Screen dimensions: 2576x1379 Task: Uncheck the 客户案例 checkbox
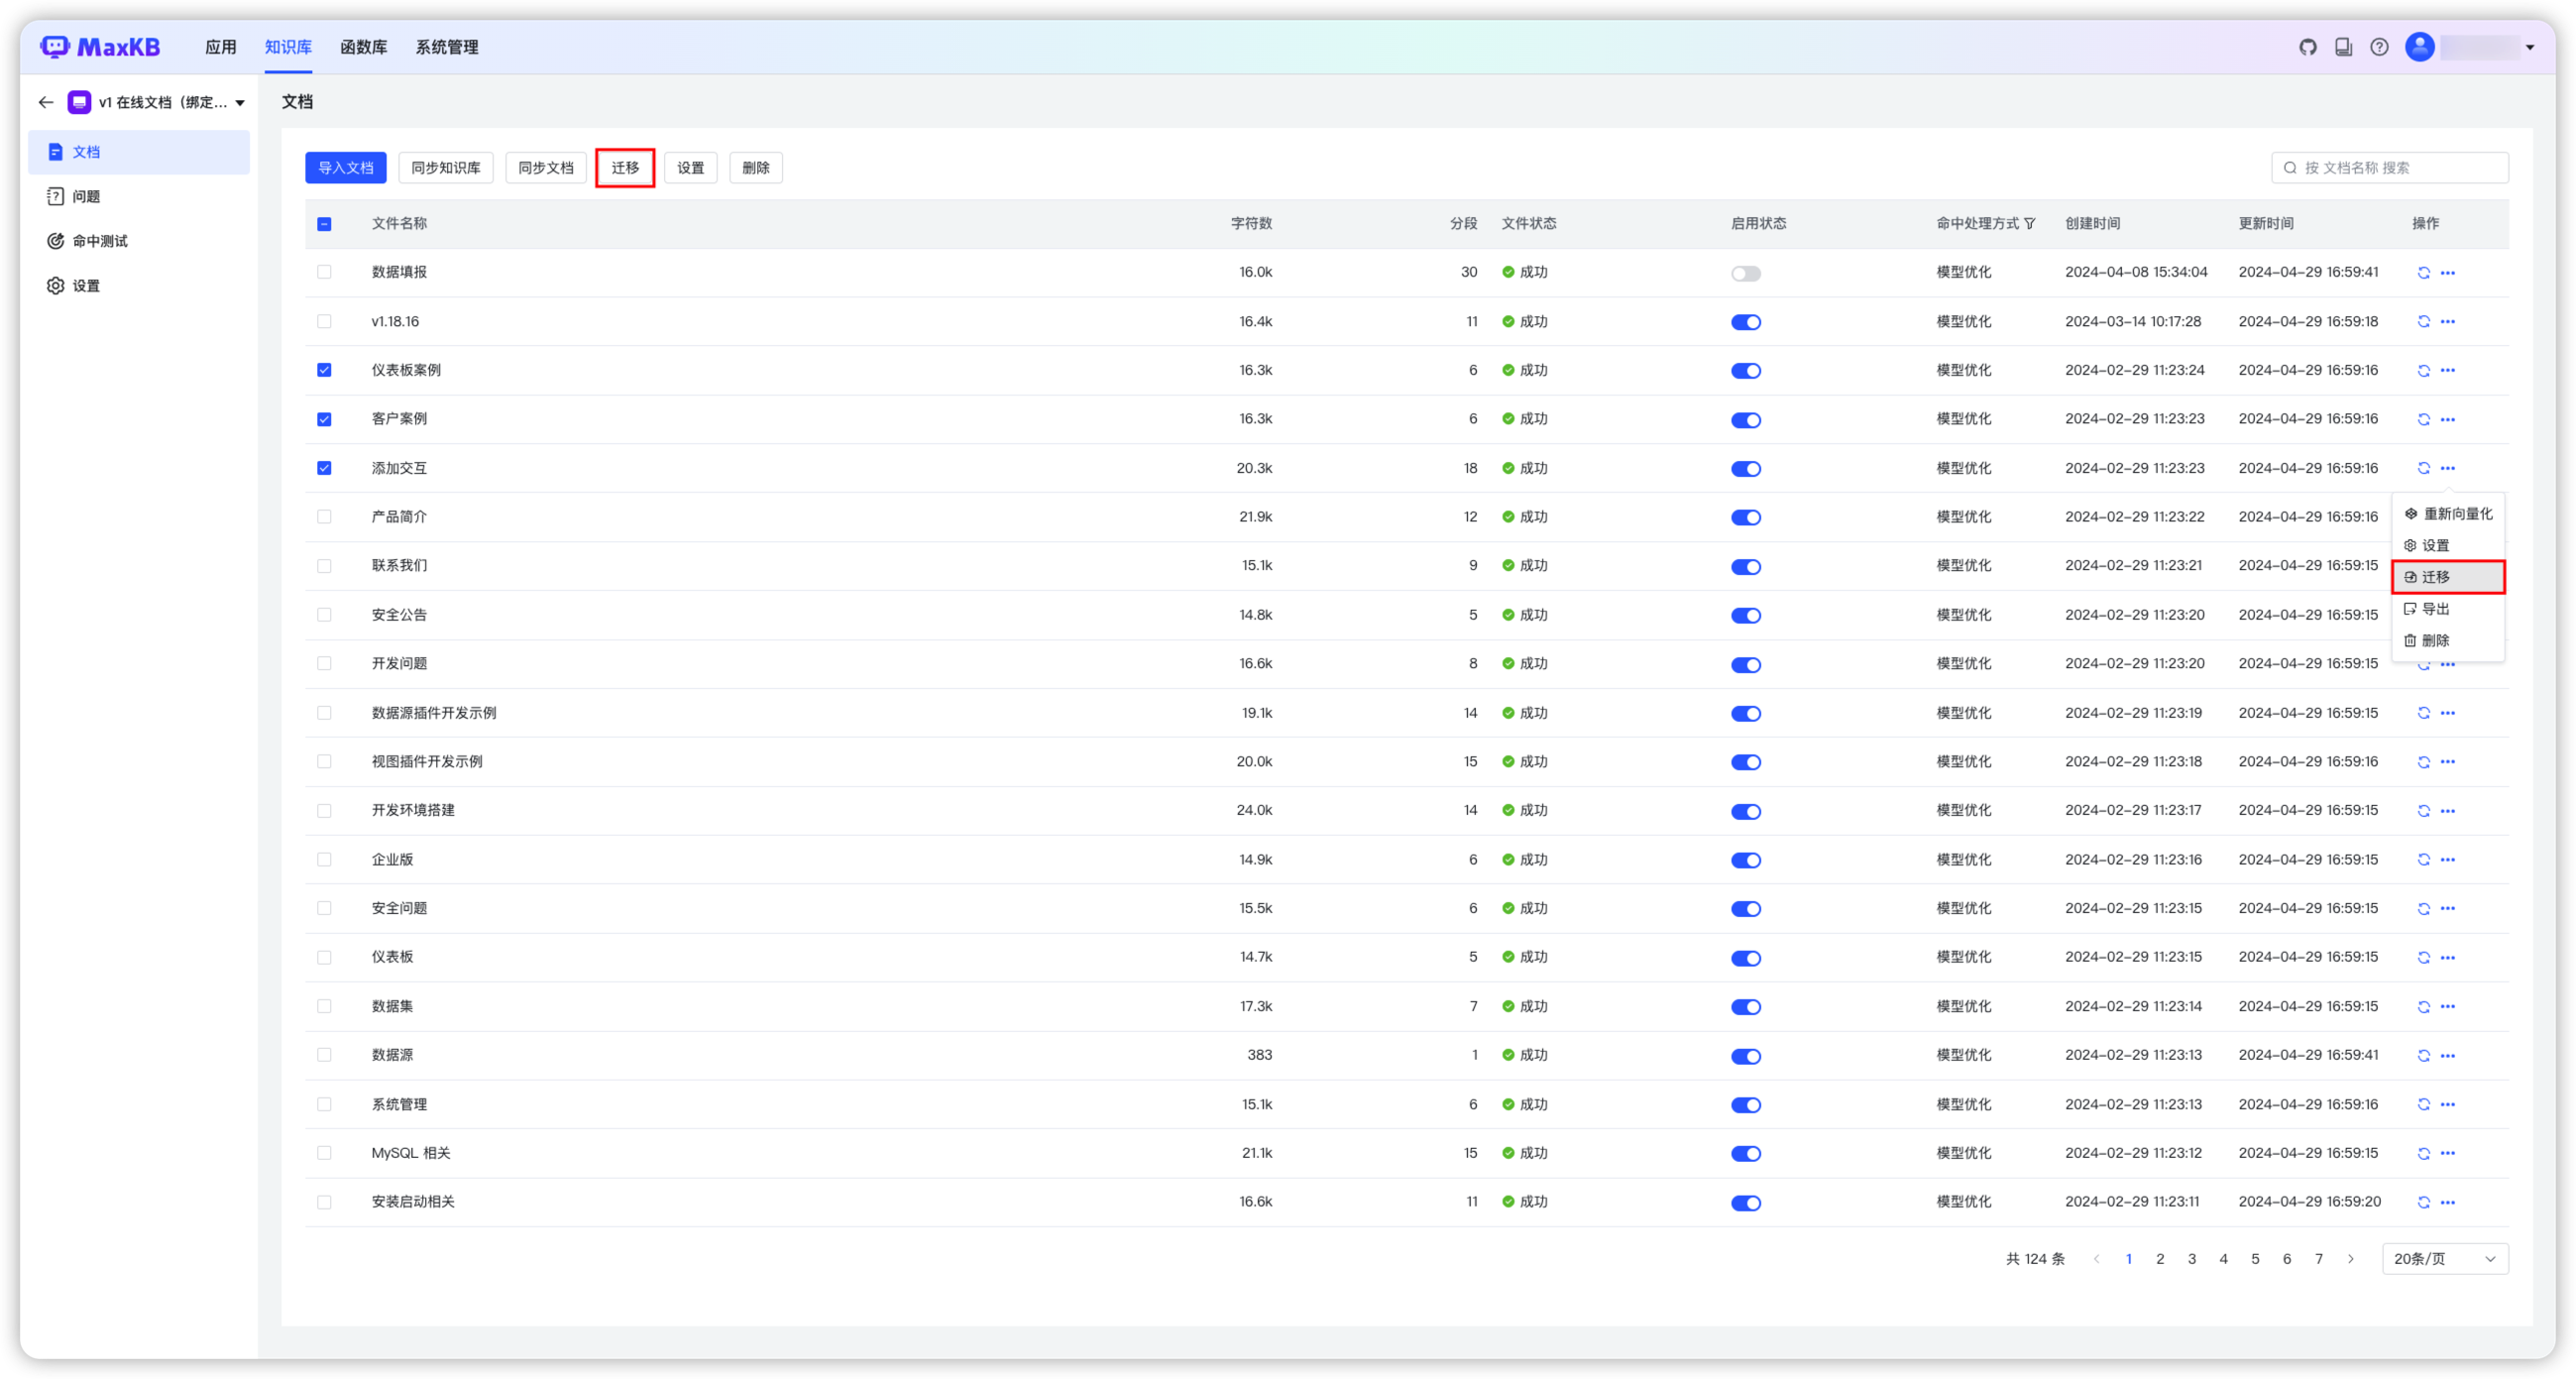click(324, 419)
